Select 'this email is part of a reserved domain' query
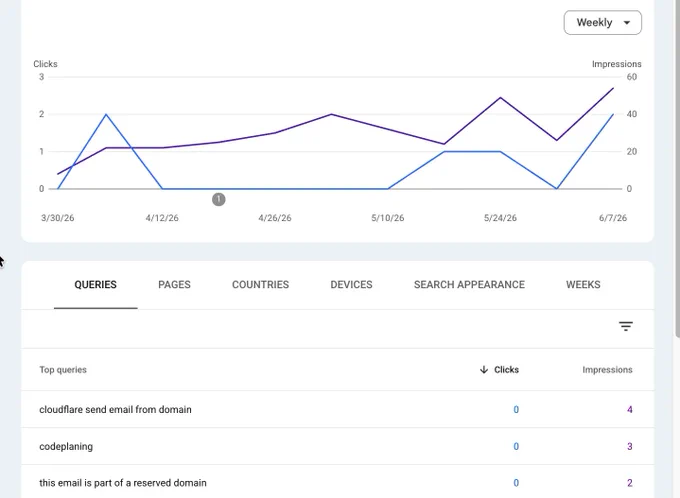The height and width of the screenshot is (498, 680). [x=337, y=482]
